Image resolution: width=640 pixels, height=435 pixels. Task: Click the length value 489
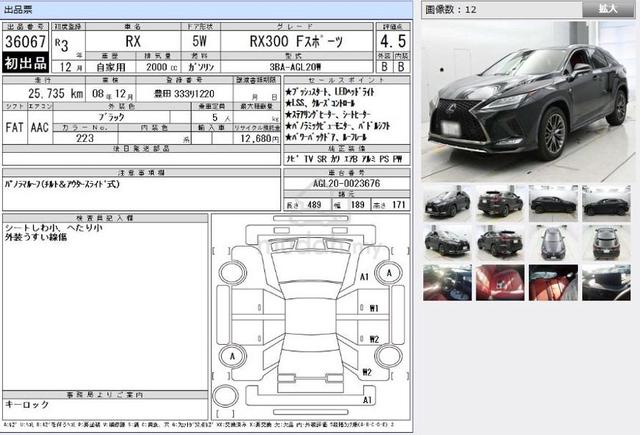(x=314, y=204)
